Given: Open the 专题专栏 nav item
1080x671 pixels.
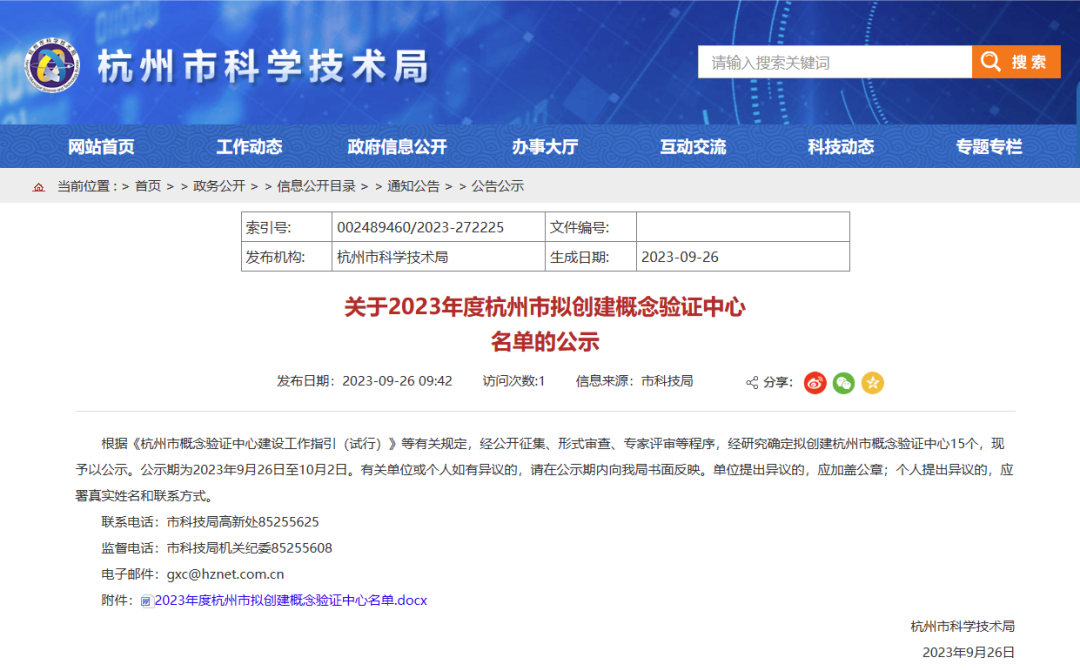Looking at the screenshot, I should 989,147.
